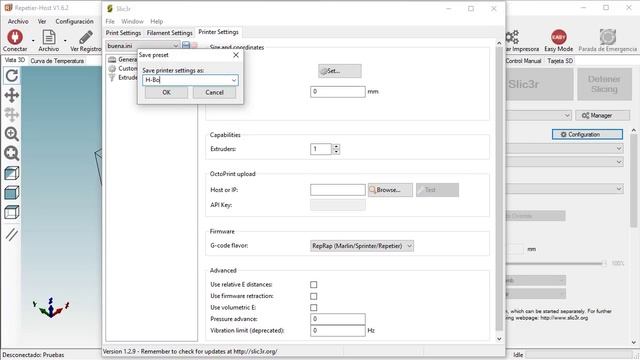Switch to Vista 3D tab
The height and width of the screenshot is (360, 640).
point(15,60)
